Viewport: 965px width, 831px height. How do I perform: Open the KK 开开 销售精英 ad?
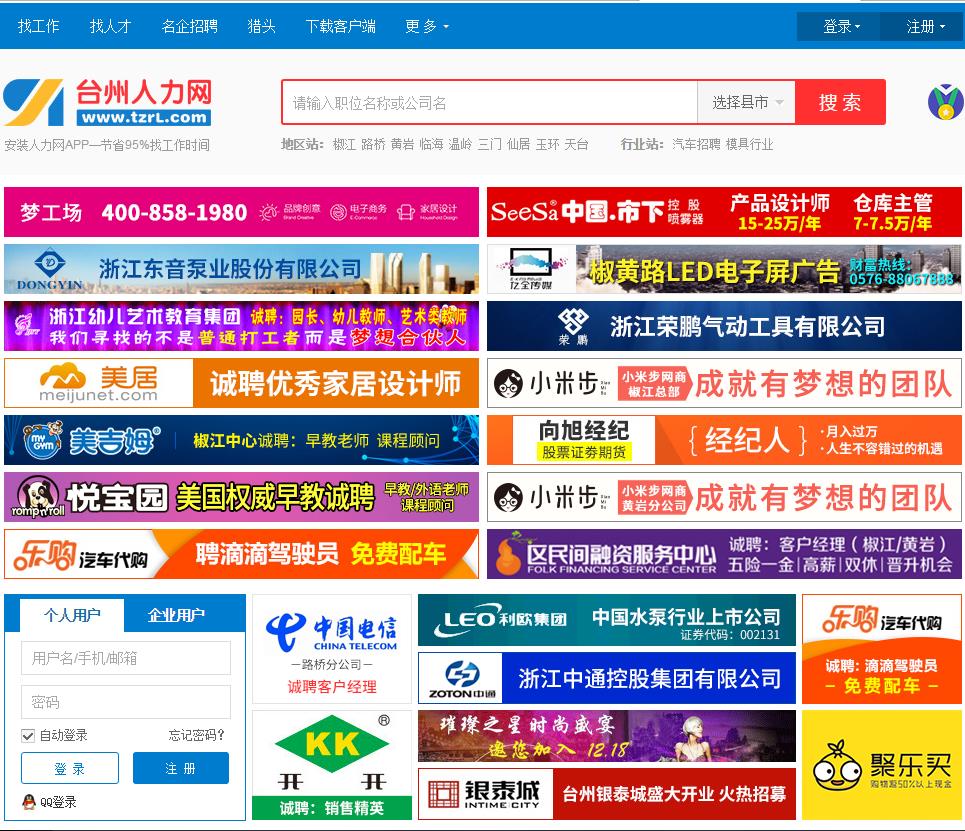[x=332, y=765]
